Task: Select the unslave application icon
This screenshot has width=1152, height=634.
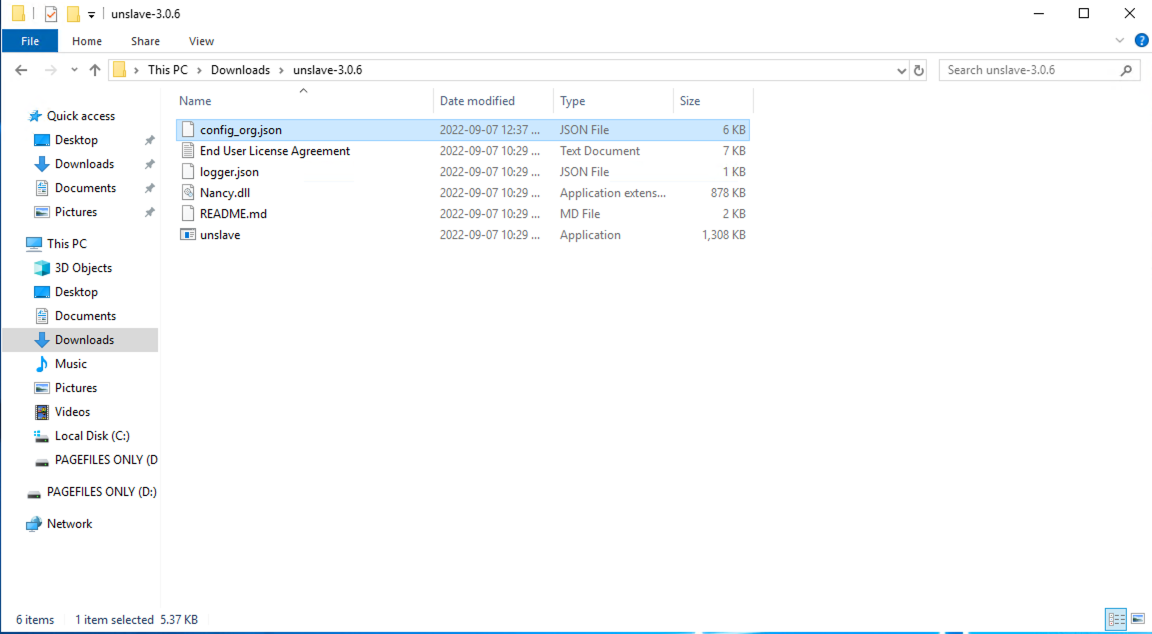Action: point(188,235)
